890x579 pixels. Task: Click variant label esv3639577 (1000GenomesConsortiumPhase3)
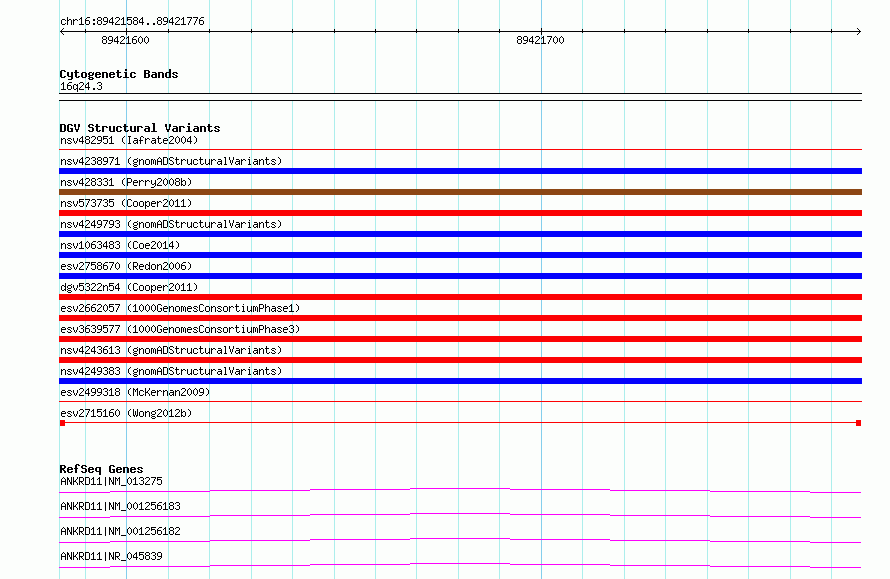180,329
